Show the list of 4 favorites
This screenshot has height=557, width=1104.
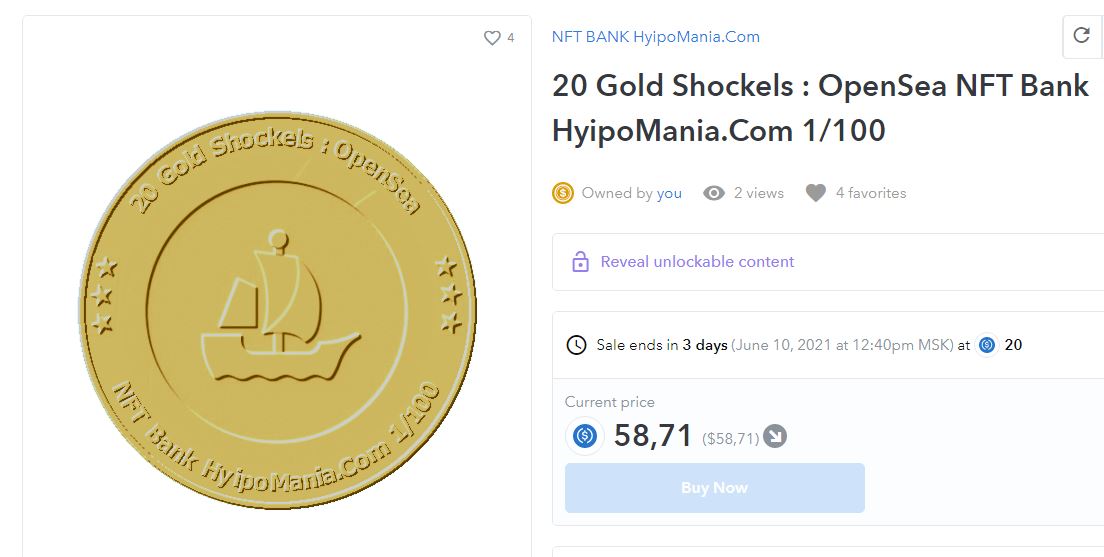(x=870, y=193)
